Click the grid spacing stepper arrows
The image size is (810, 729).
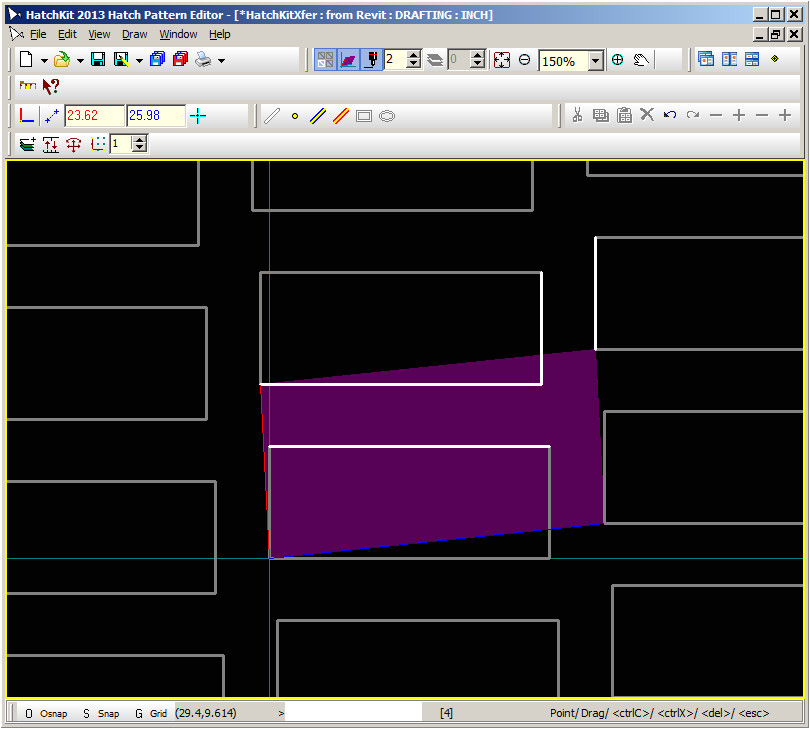pos(139,144)
